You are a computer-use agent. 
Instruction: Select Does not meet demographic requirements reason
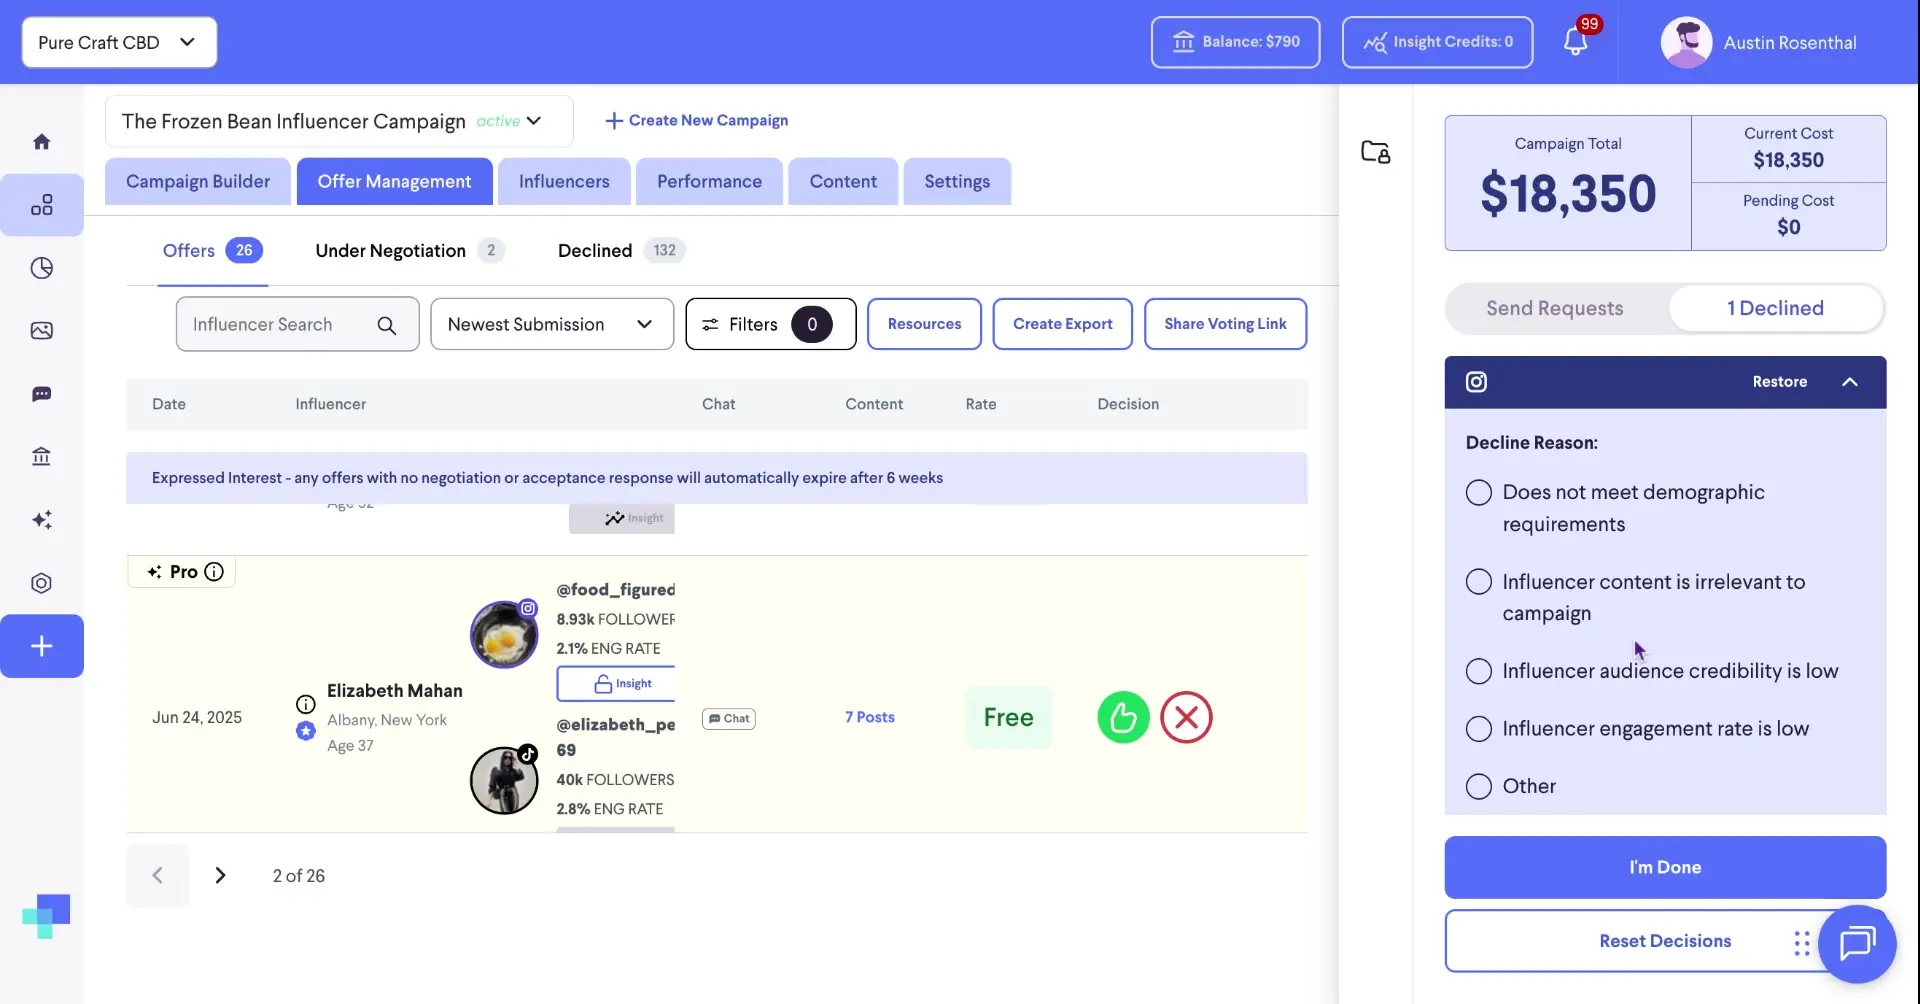click(x=1478, y=492)
